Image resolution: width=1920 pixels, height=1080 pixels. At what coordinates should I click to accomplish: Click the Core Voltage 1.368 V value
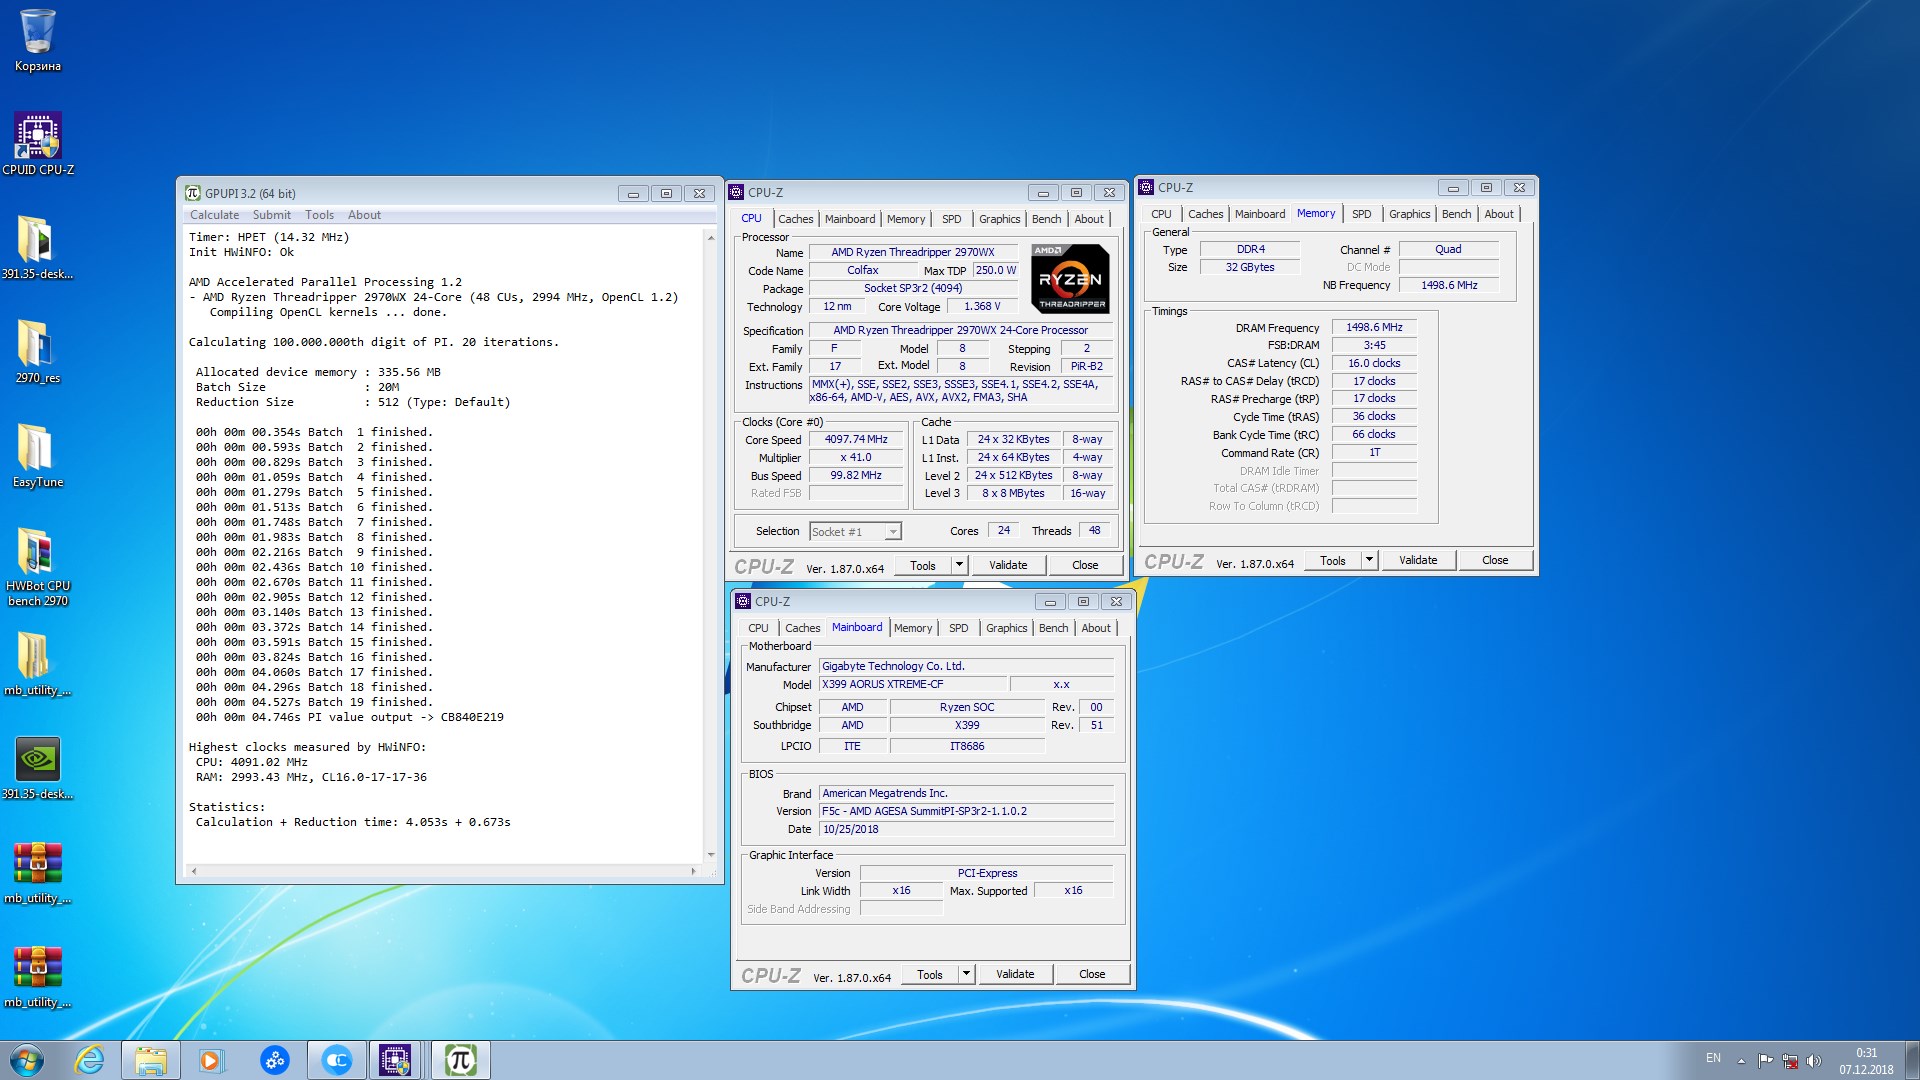[x=982, y=307]
